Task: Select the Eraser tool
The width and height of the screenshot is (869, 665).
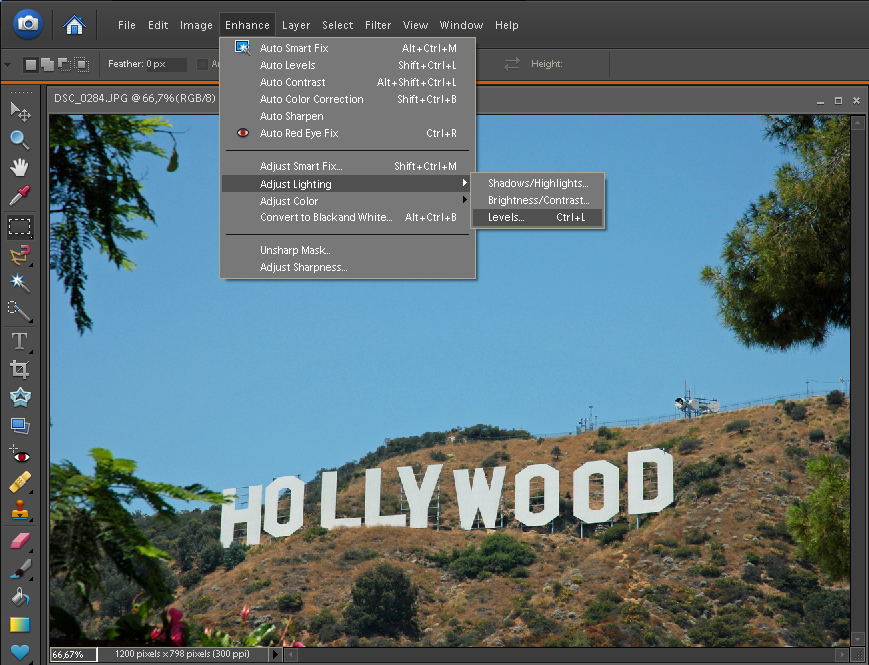Action: (x=20, y=541)
